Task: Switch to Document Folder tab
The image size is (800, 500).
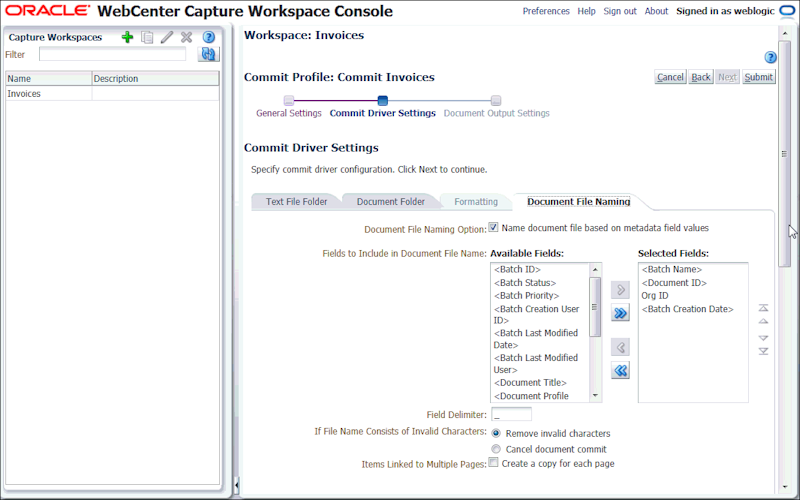Action: click(391, 202)
